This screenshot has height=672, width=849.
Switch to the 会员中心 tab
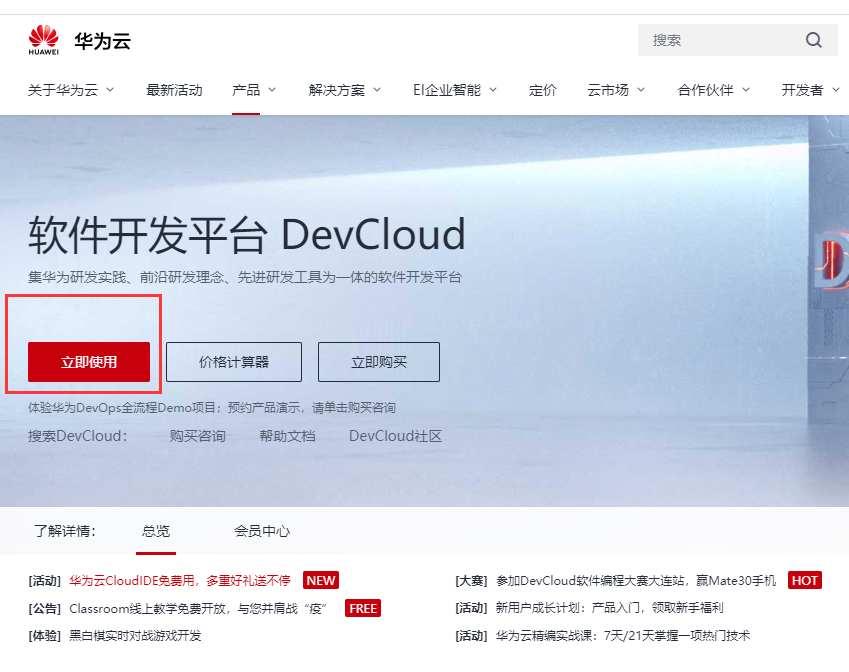click(262, 531)
